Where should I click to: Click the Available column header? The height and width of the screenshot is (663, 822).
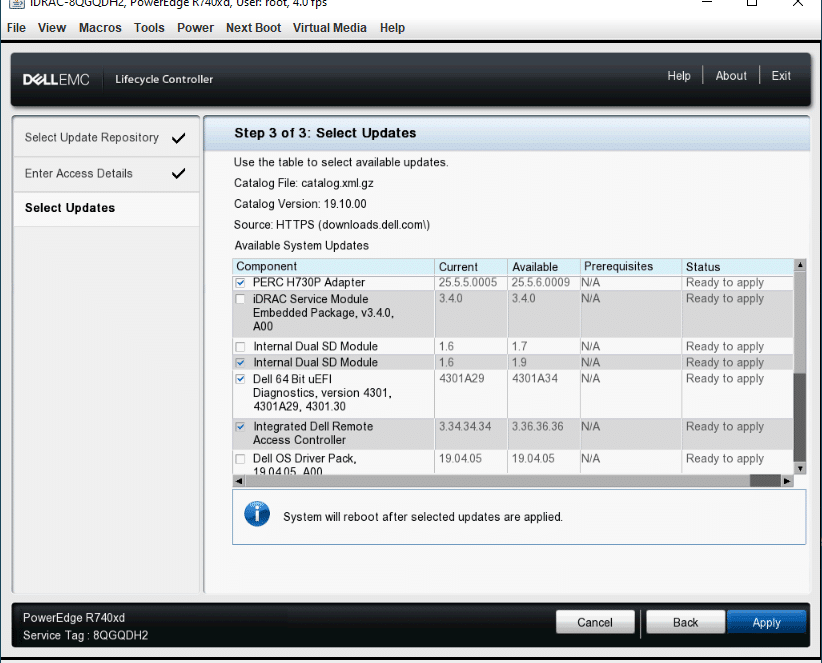click(x=544, y=267)
